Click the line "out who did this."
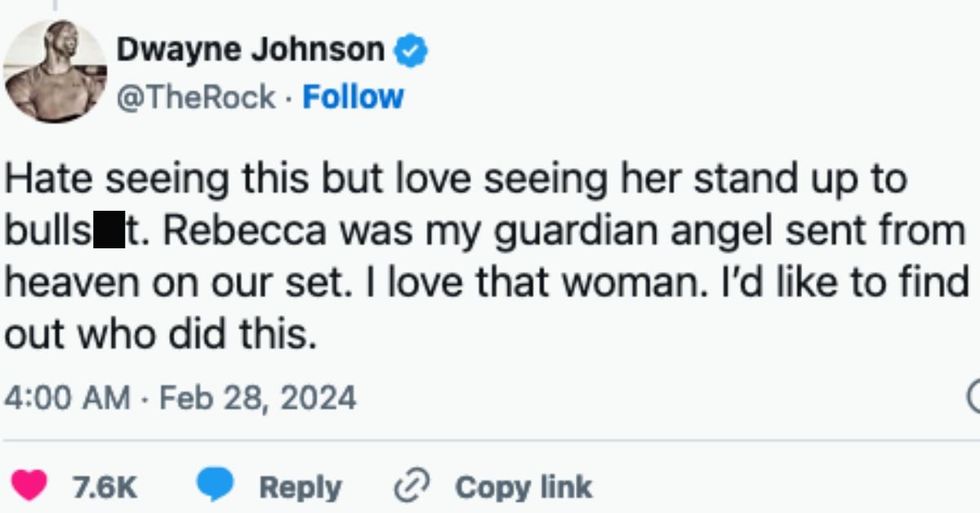The width and height of the screenshot is (980, 513). [161, 335]
